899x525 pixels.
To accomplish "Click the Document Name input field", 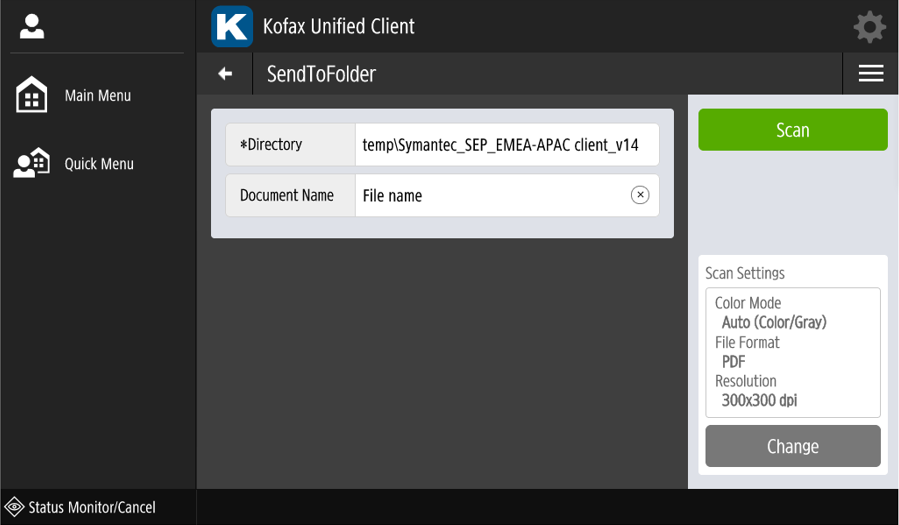I will point(490,196).
